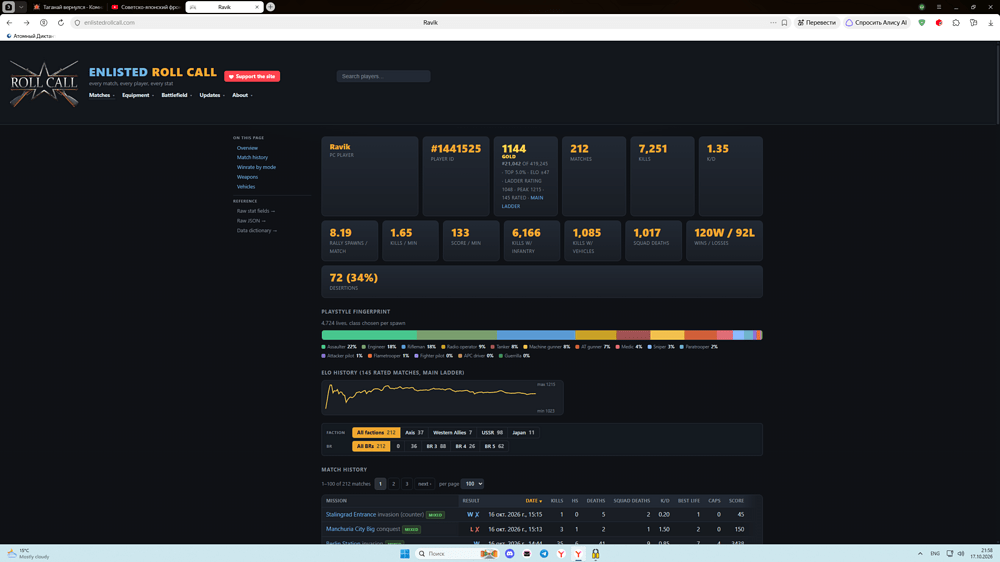The width and height of the screenshot is (1000, 562).
Task: Open the browser downloads arrow icon
Action: [x=990, y=22]
